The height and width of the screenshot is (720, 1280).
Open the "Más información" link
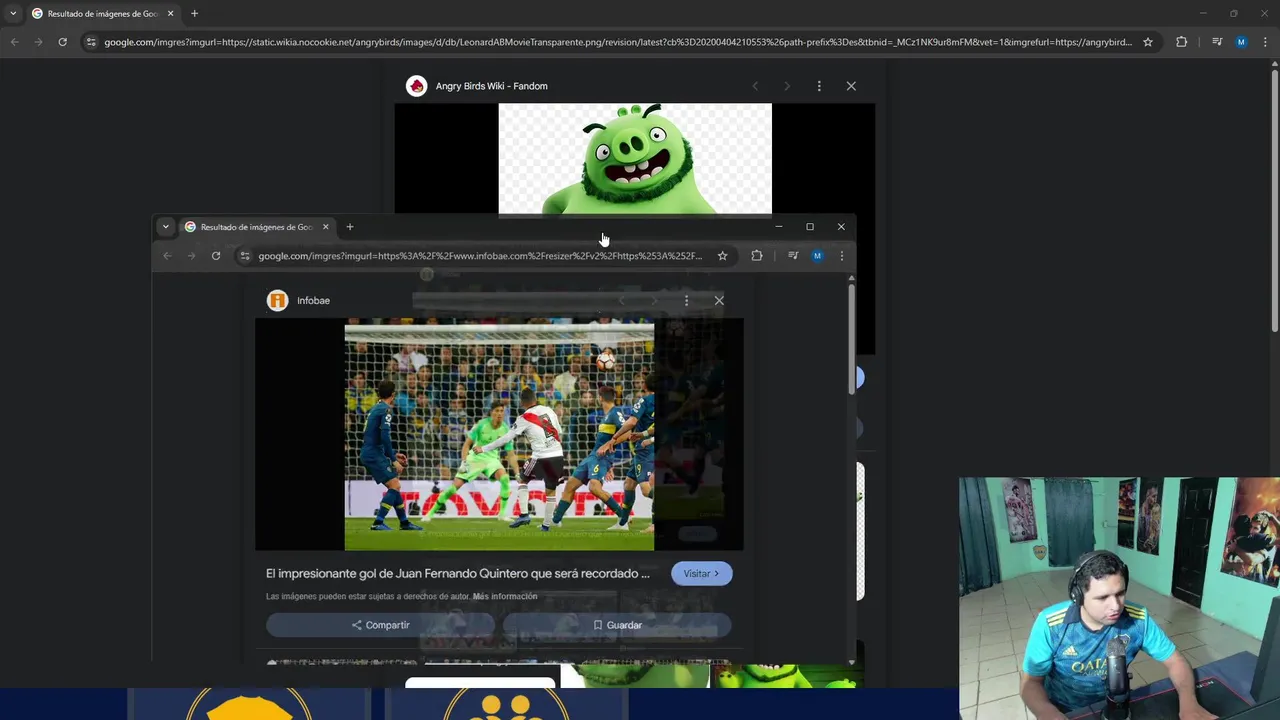click(x=505, y=596)
